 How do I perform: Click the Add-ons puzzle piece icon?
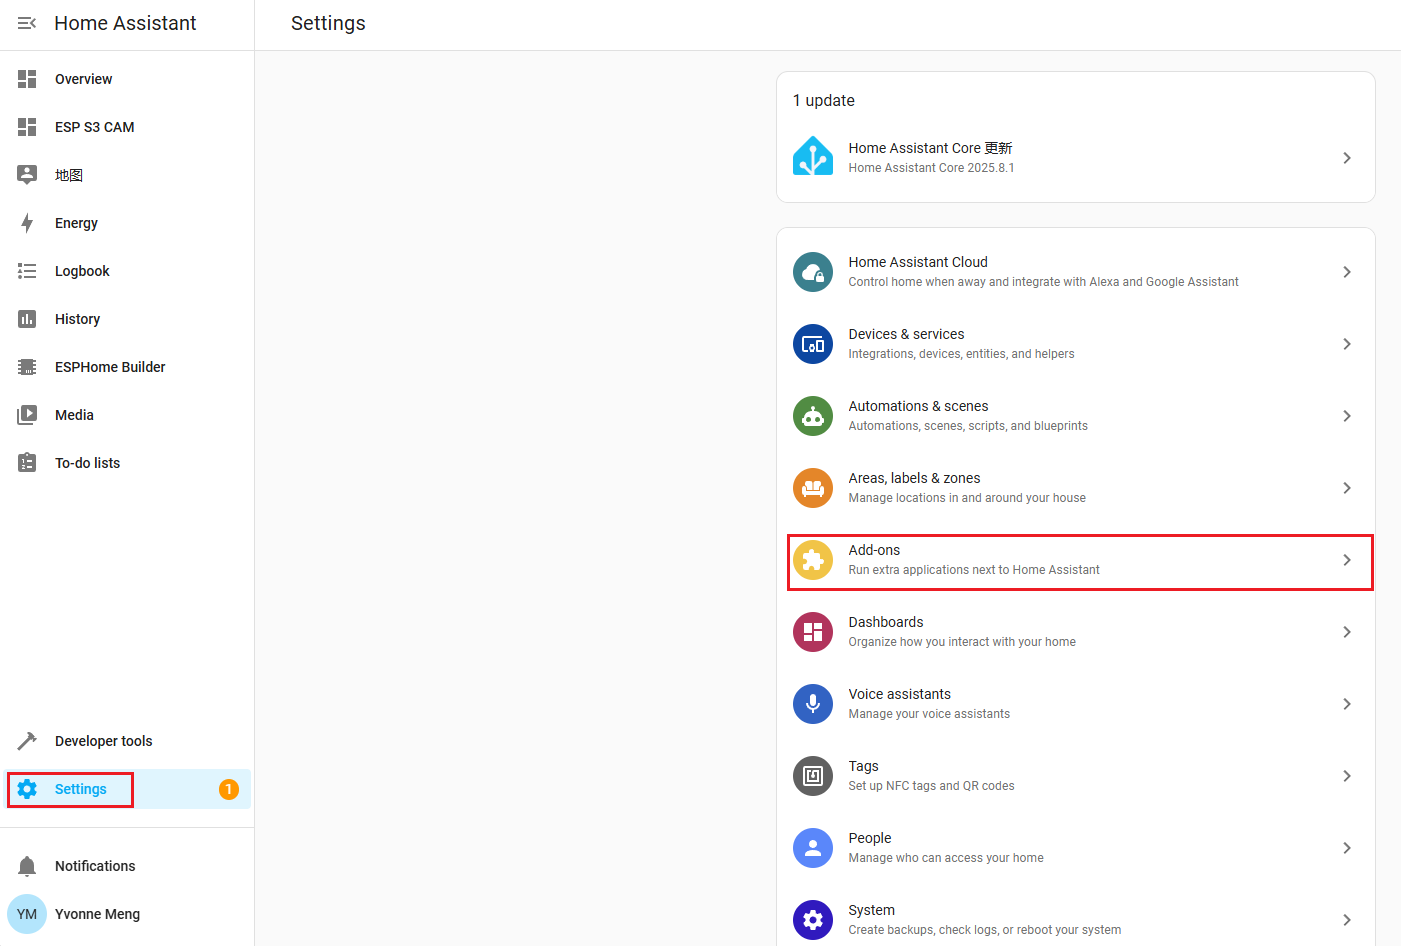tap(813, 560)
